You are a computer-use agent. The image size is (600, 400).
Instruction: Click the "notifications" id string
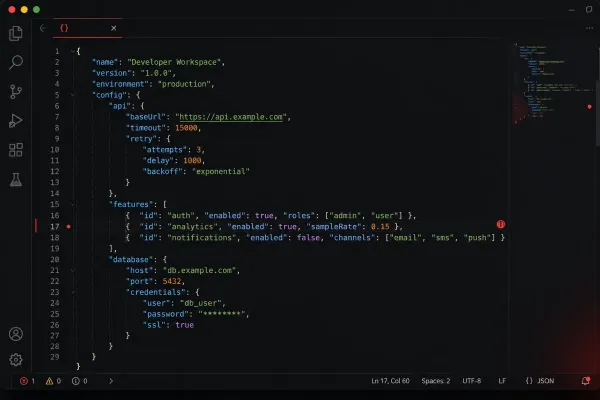click(x=202, y=238)
